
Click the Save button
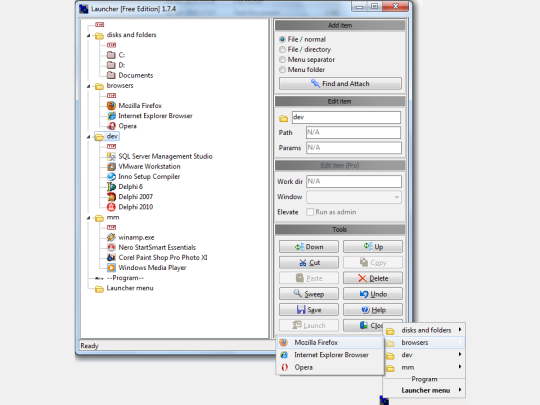pos(309,310)
